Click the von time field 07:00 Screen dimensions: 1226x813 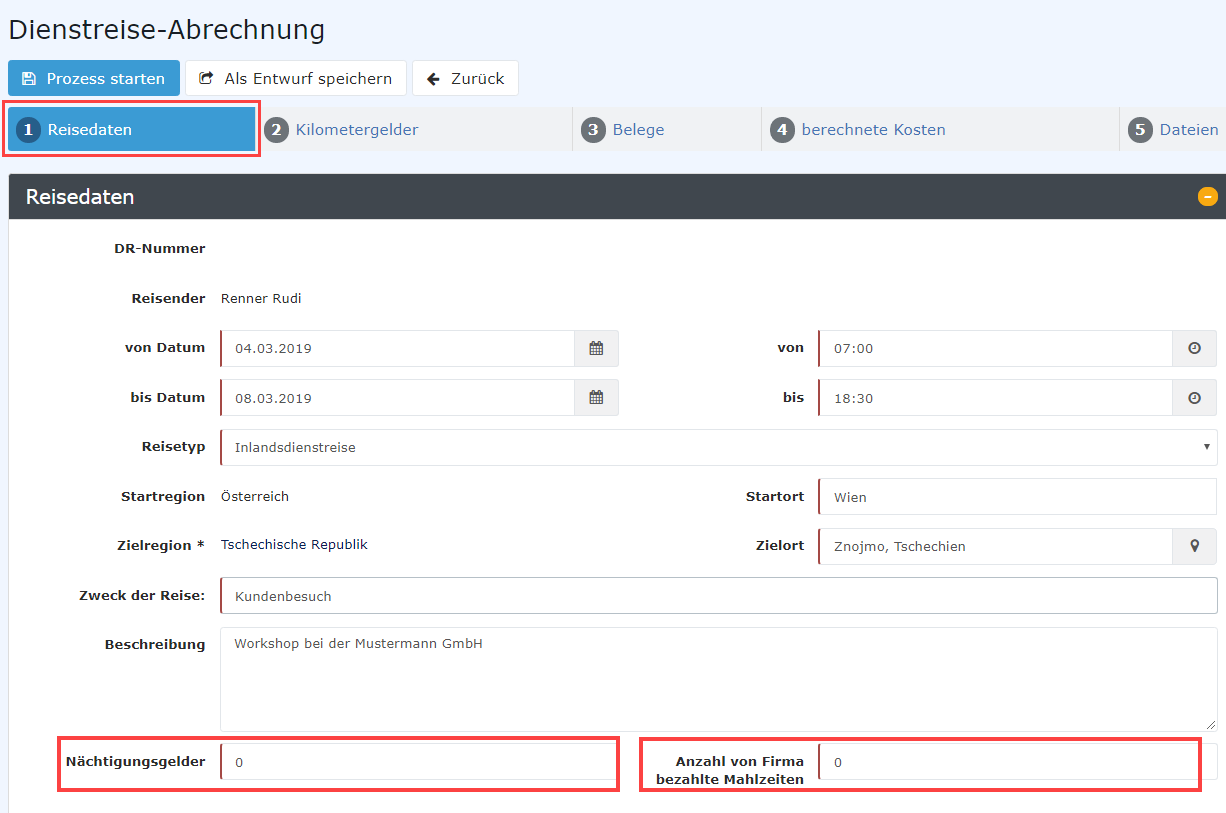tap(995, 348)
